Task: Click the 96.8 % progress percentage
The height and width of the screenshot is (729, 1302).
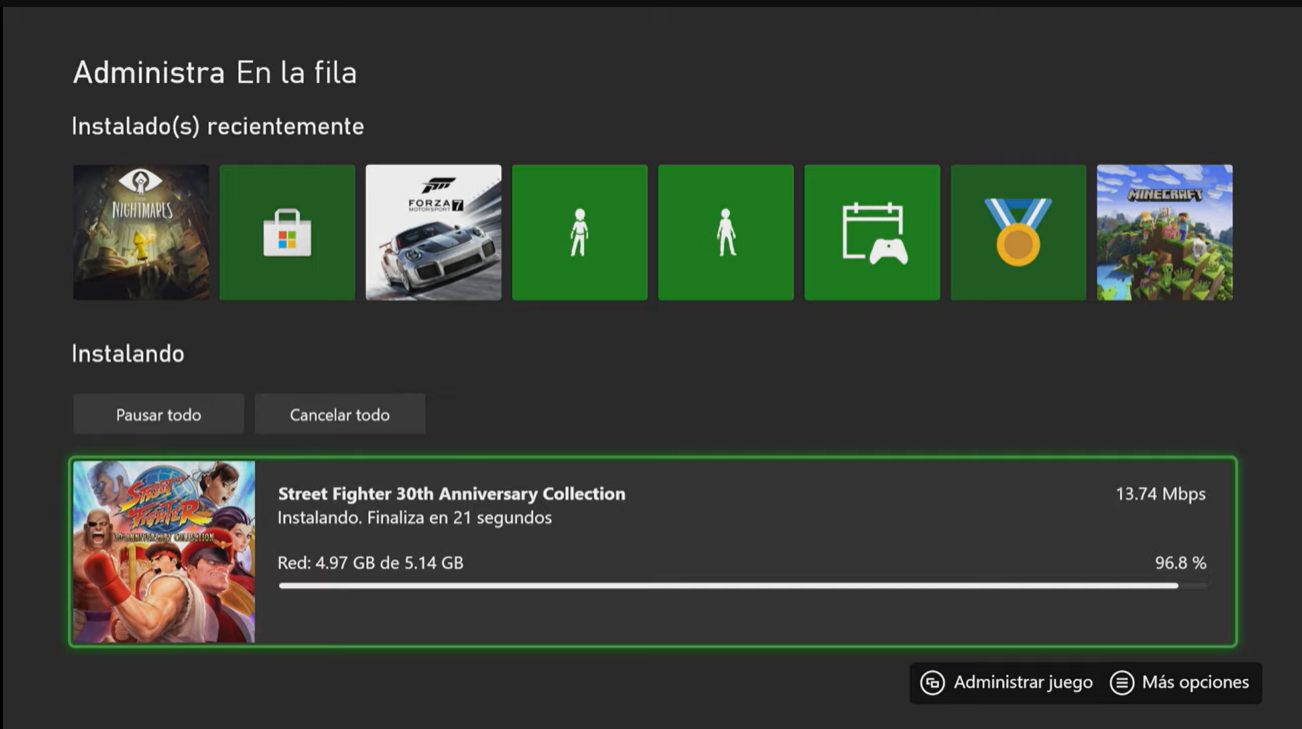Action: tap(1180, 563)
